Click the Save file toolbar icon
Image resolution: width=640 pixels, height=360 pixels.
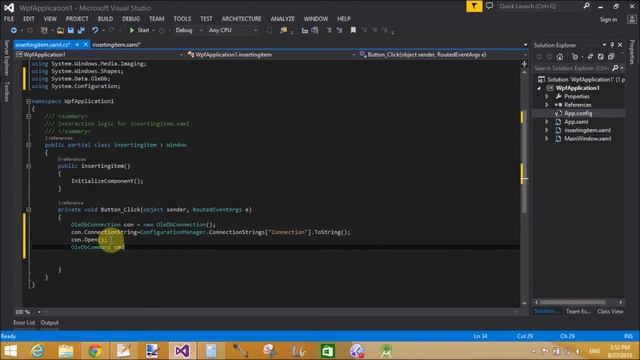click(71, 30)
